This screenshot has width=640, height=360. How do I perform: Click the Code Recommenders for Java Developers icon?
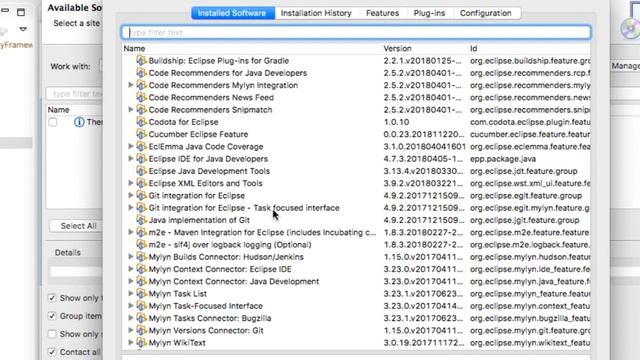pos(141,73)
